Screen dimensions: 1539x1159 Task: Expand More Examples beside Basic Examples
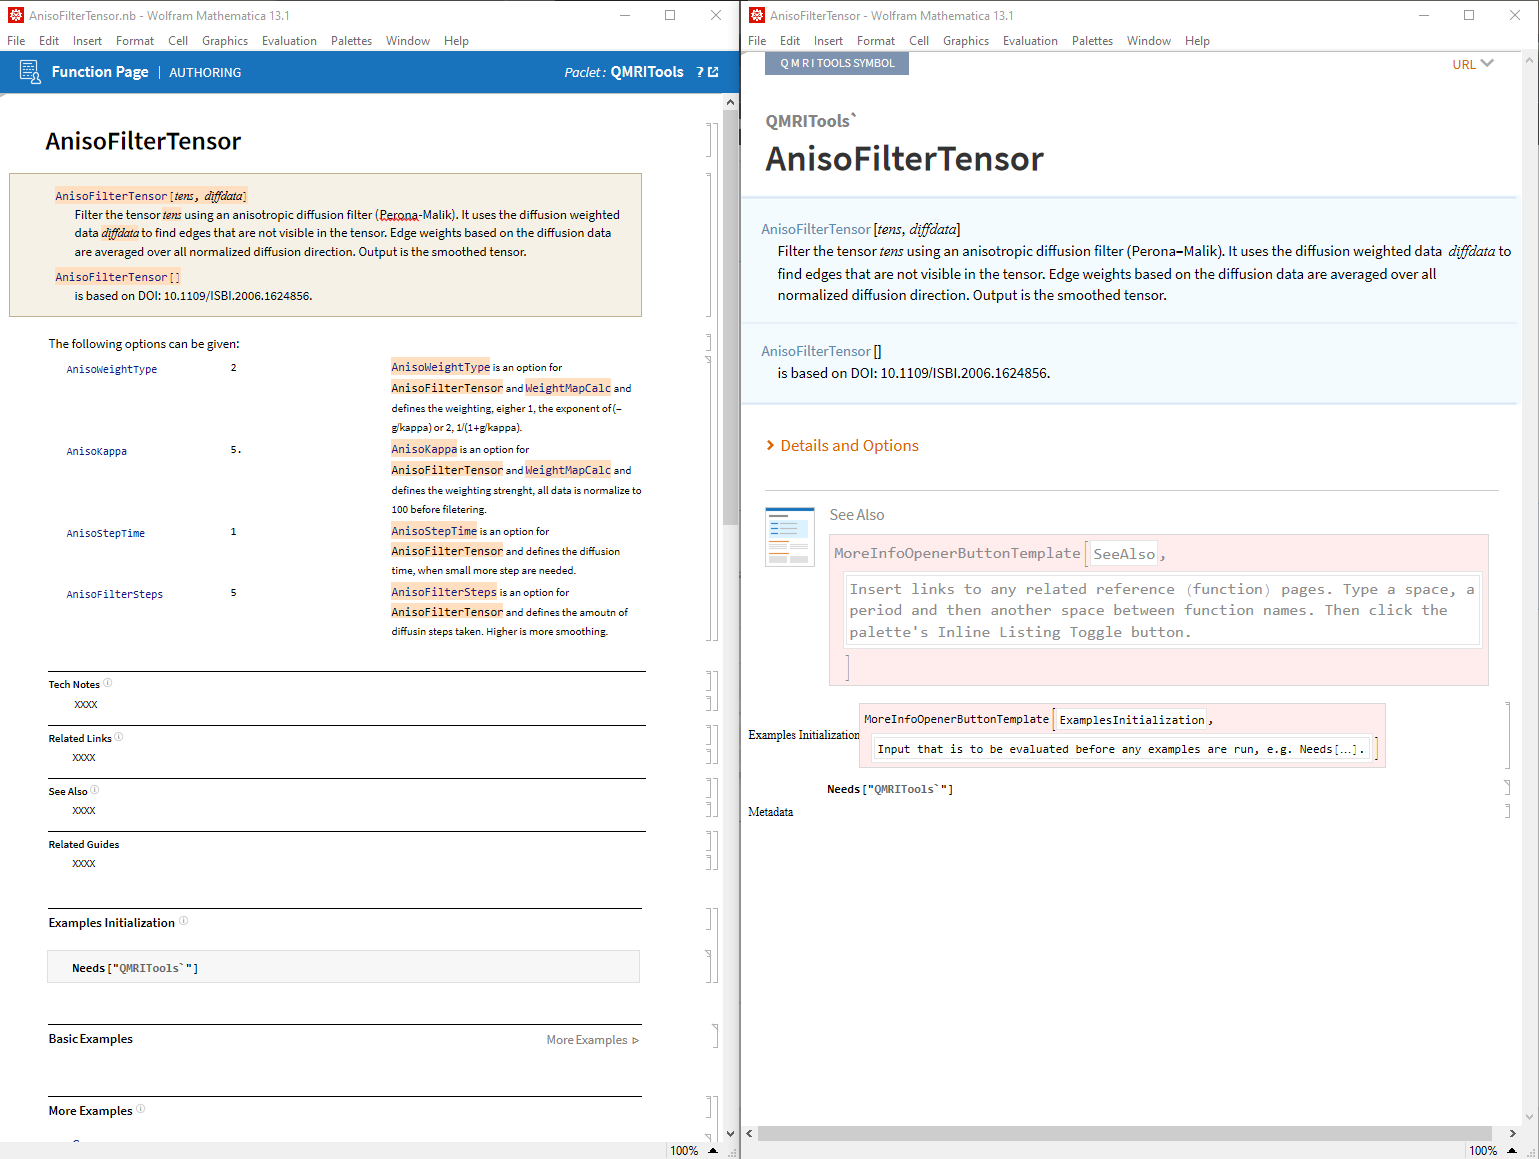click(x=593, y=1040)
